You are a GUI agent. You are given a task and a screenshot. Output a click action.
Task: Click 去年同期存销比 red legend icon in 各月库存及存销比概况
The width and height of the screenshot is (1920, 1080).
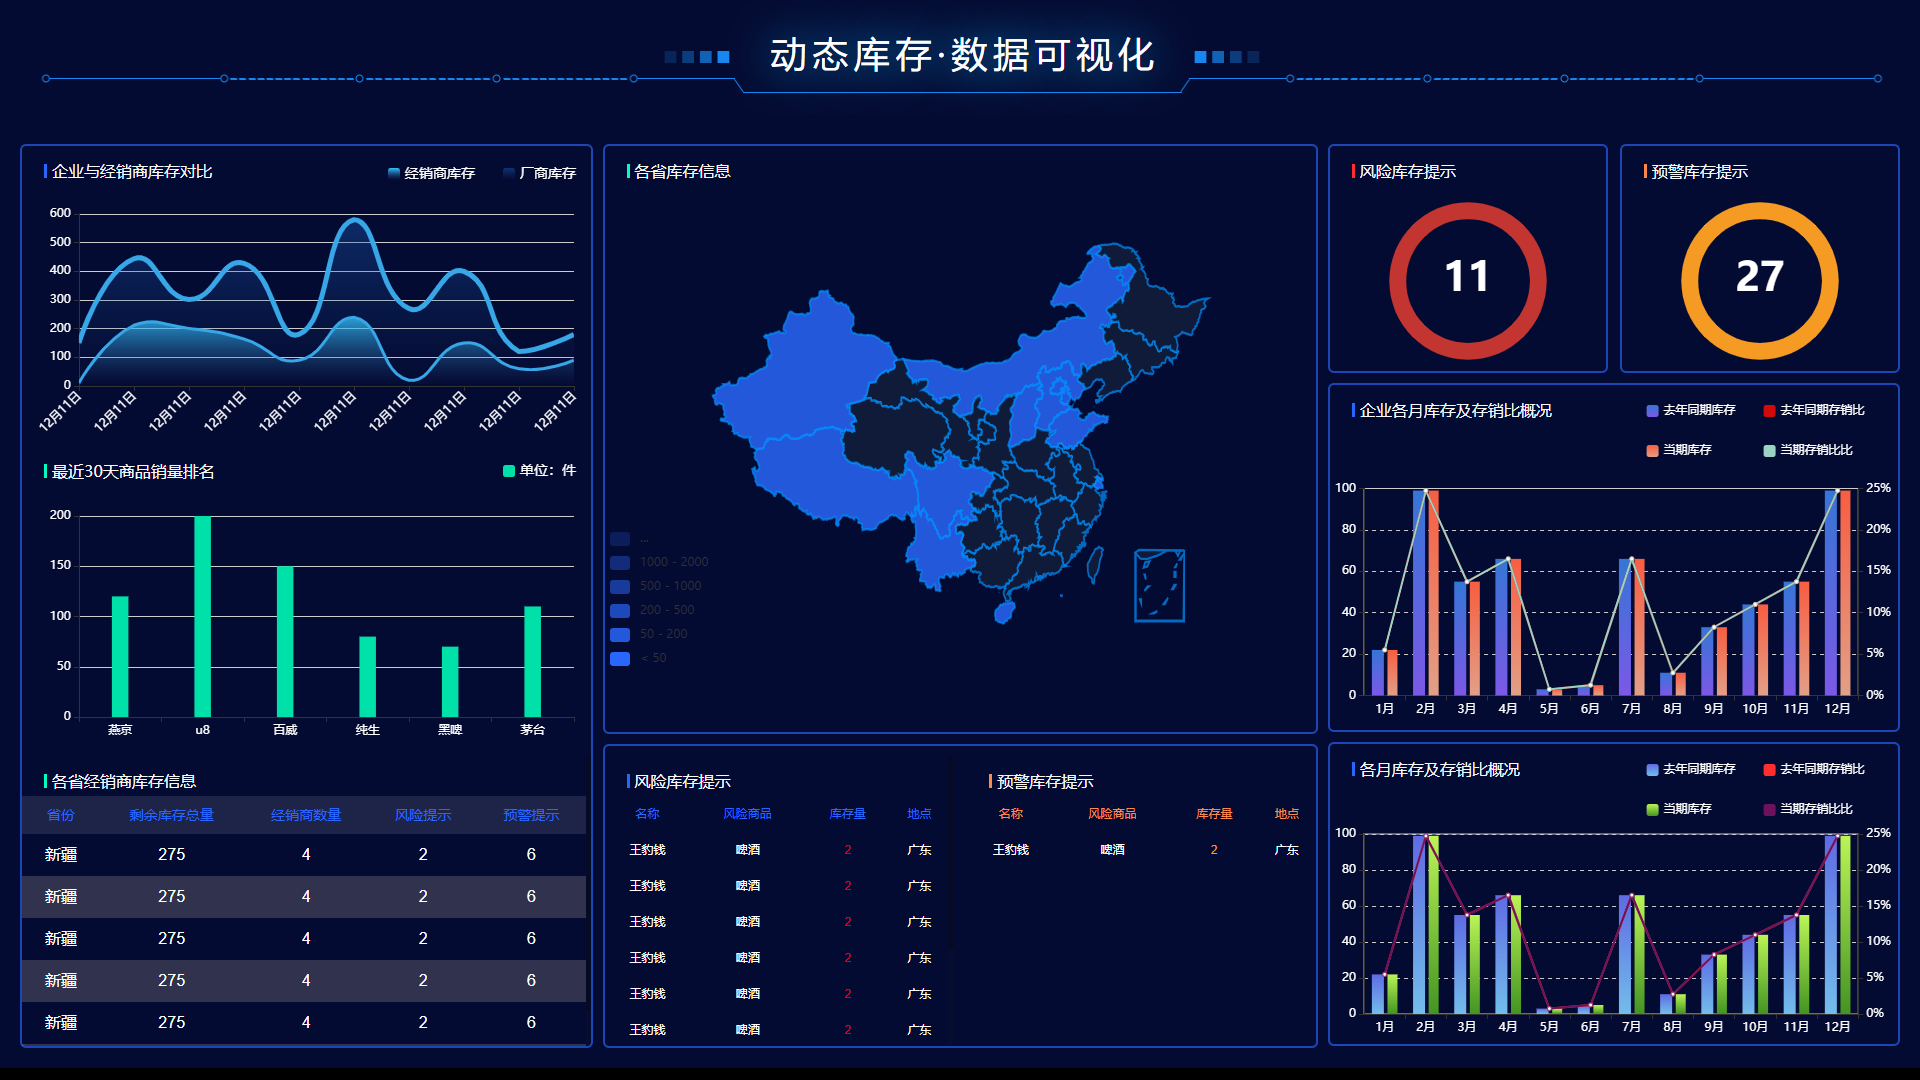1769,769
